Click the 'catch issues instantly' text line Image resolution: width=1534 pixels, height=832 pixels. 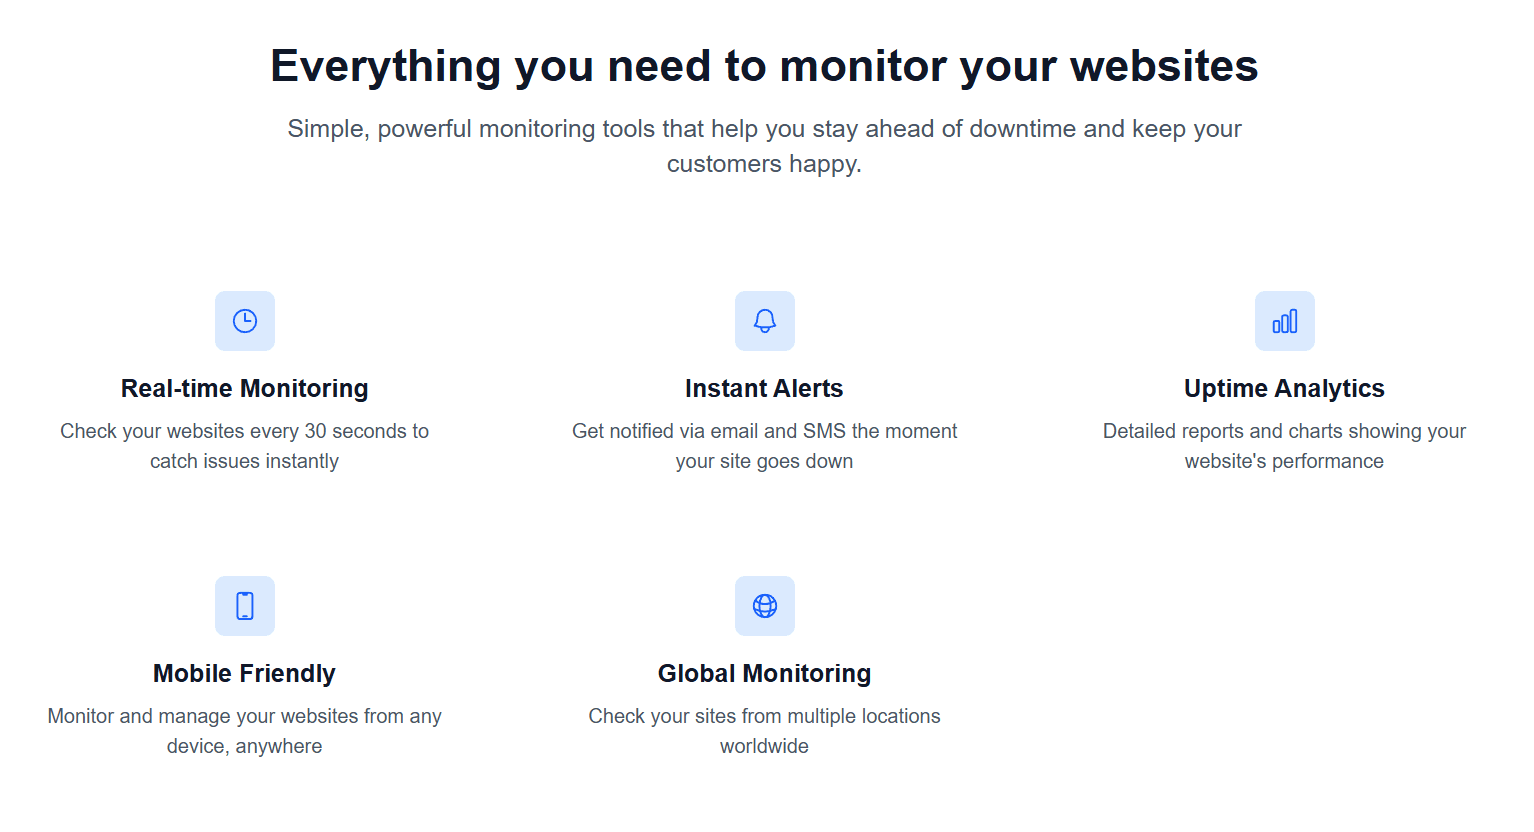click(x=245, y=461)
